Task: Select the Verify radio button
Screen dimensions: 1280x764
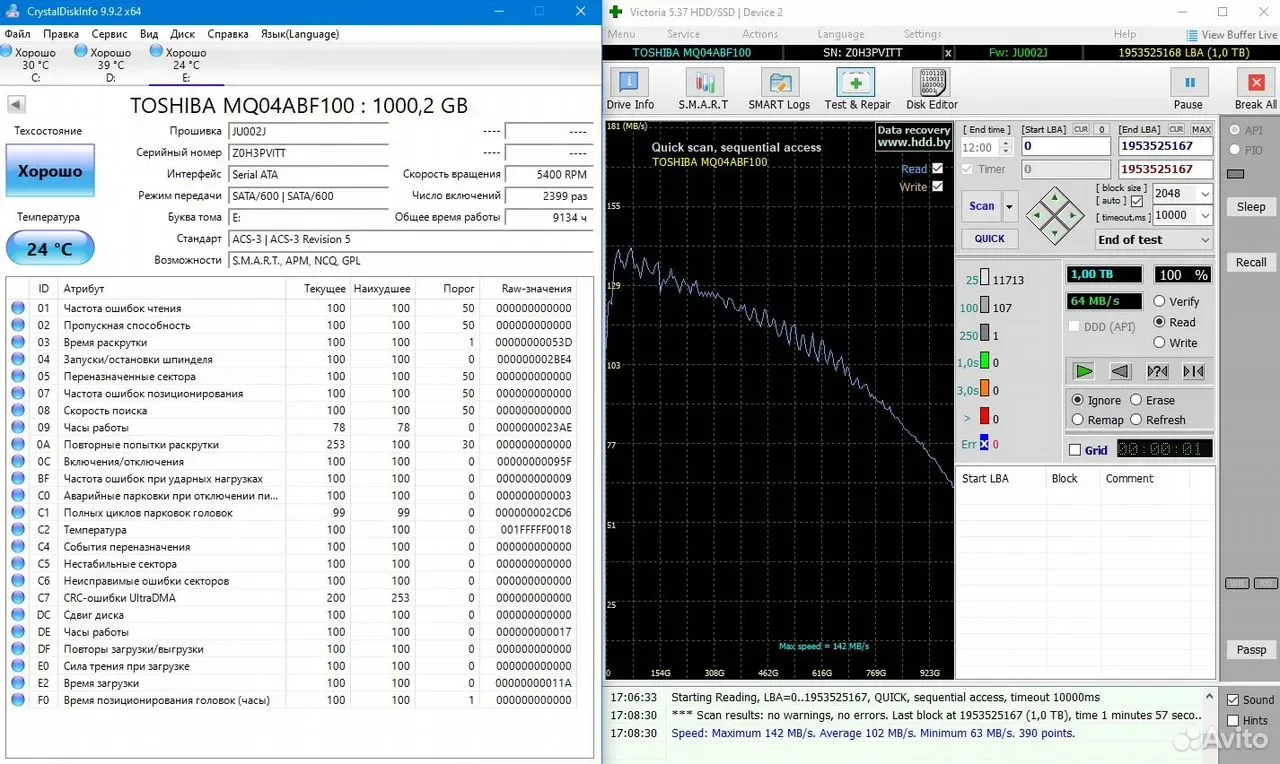Action: point(1160,301)
